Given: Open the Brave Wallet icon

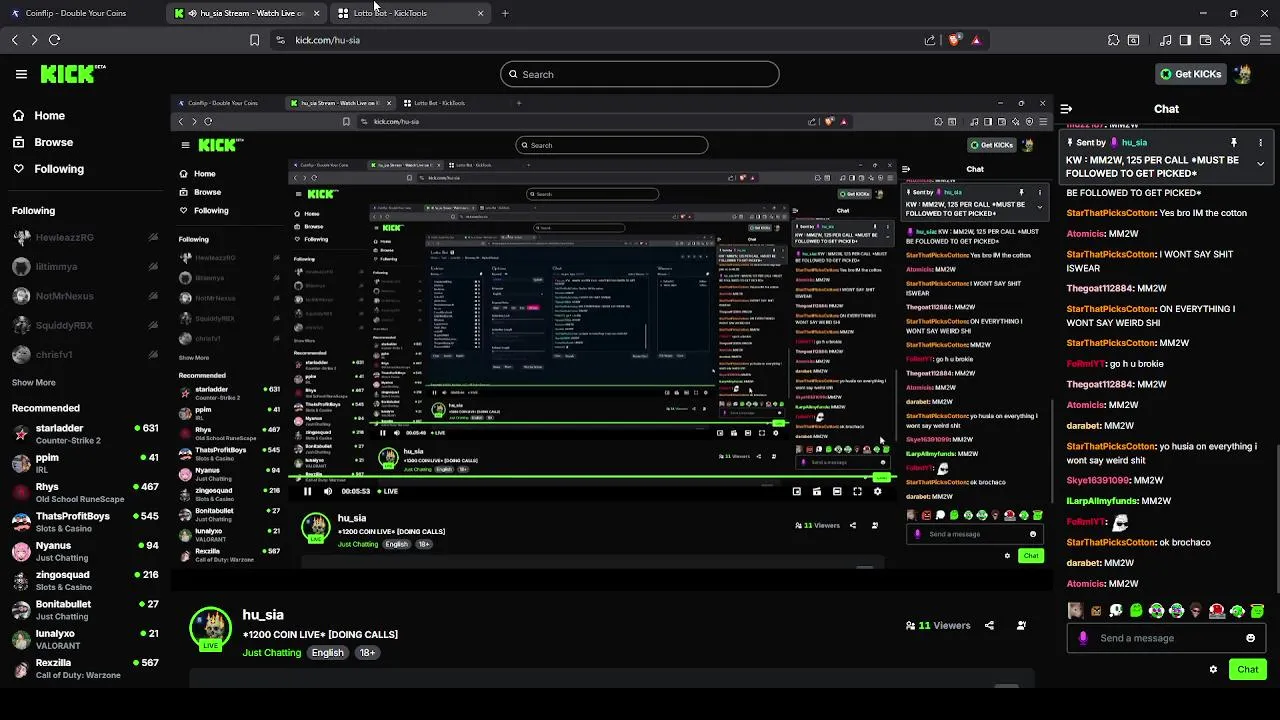Looking at the screenshot, I should coord(1205,40).
